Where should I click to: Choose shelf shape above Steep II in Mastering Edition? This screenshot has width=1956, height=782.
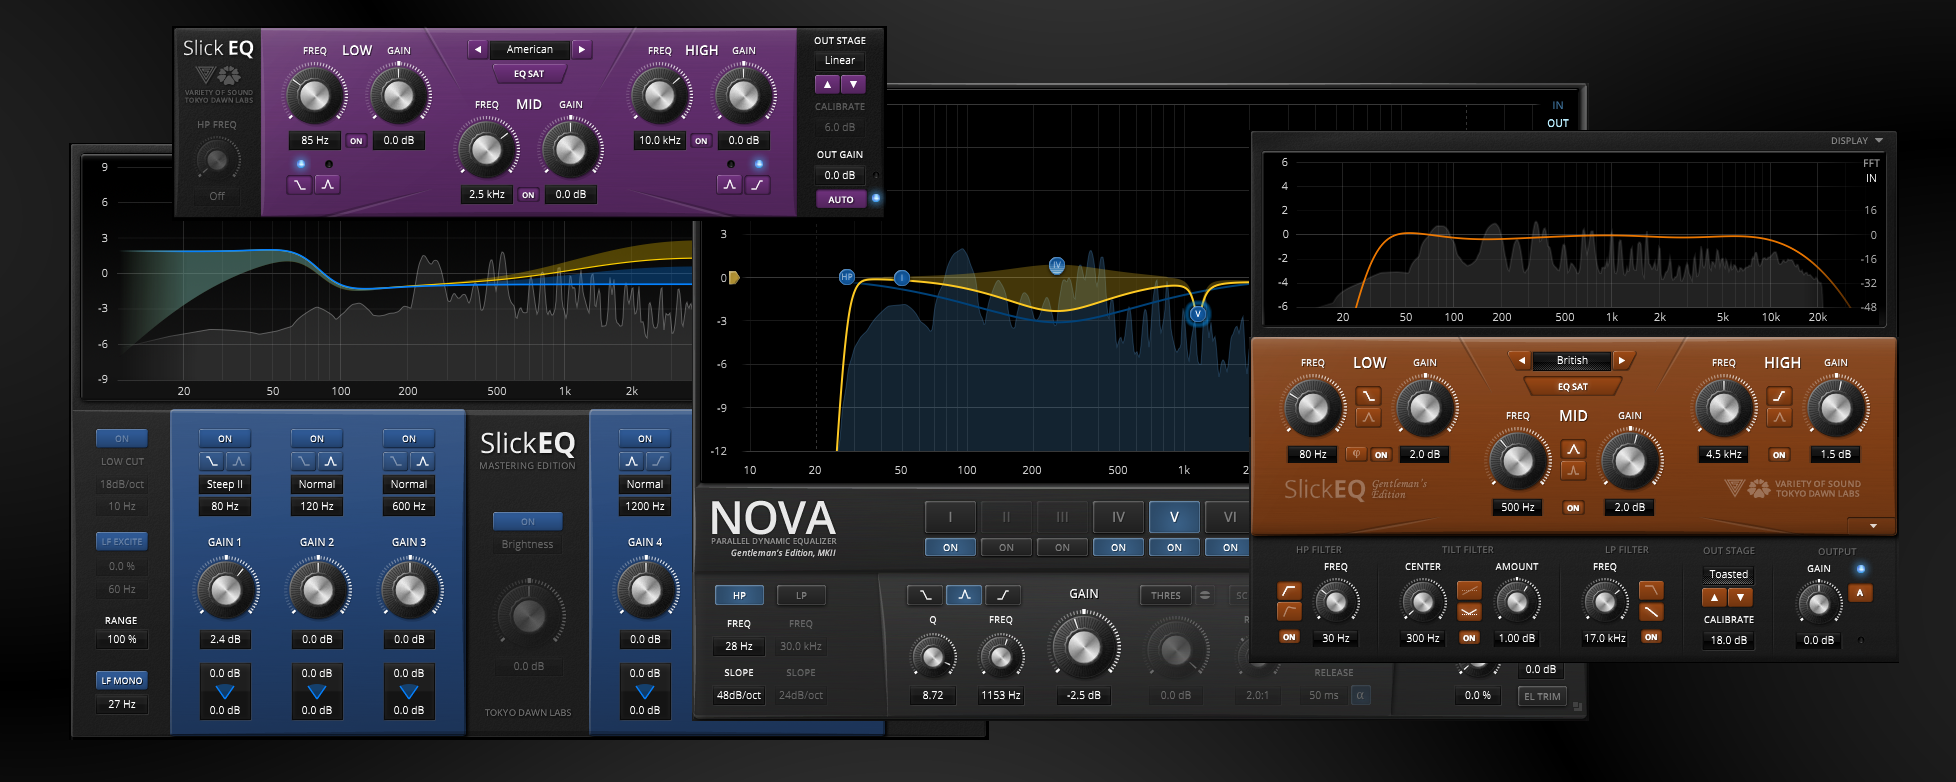(x=211, y=461)
